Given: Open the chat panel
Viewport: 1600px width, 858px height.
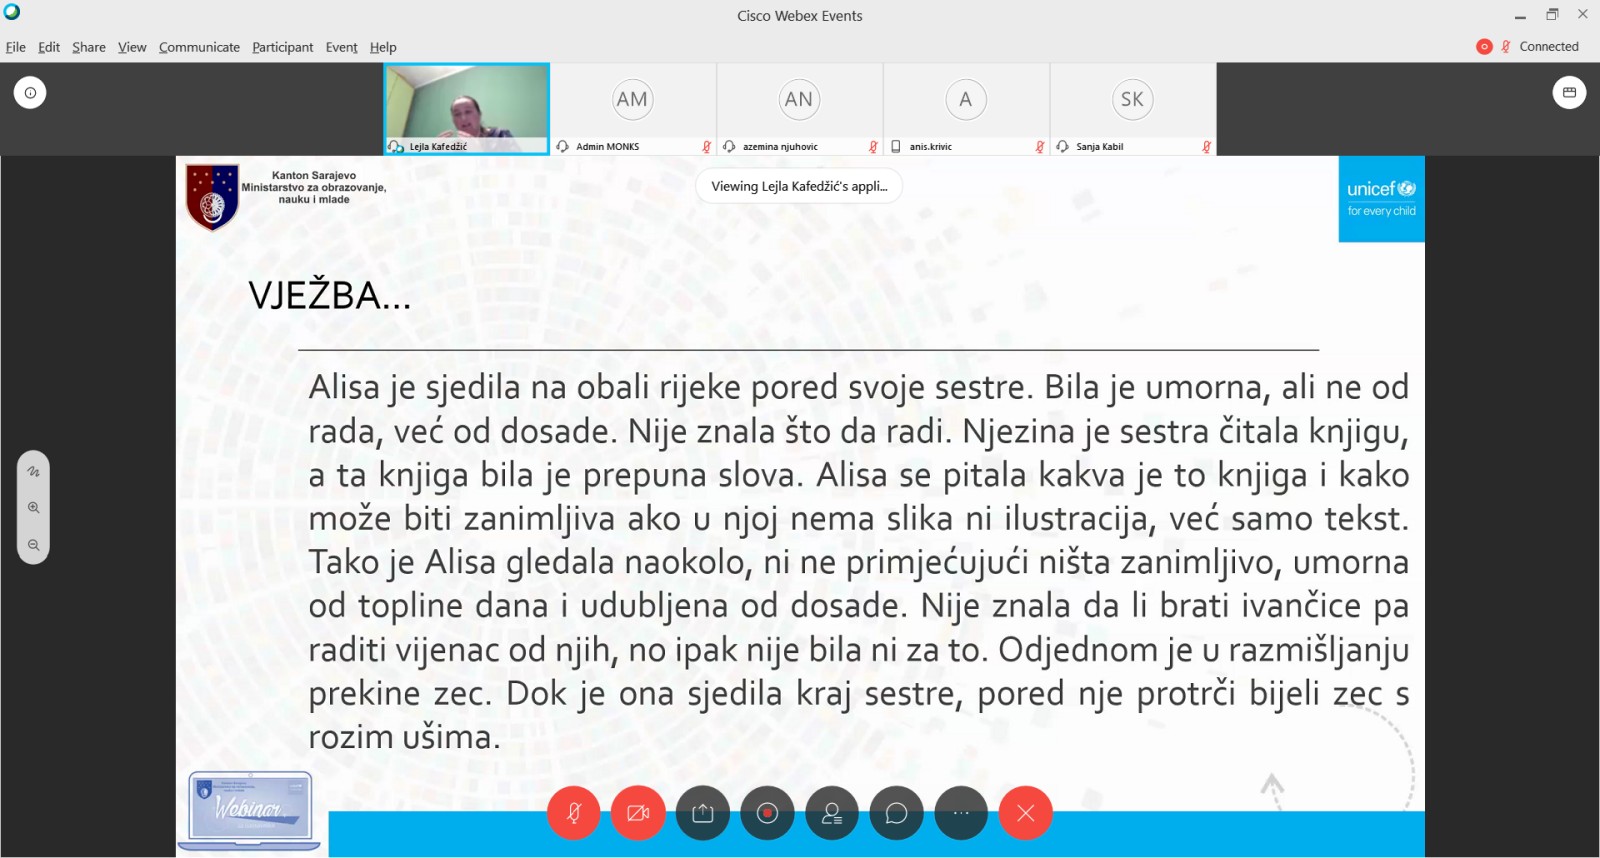Looking at the screenshot, I should tap(896, 813).
